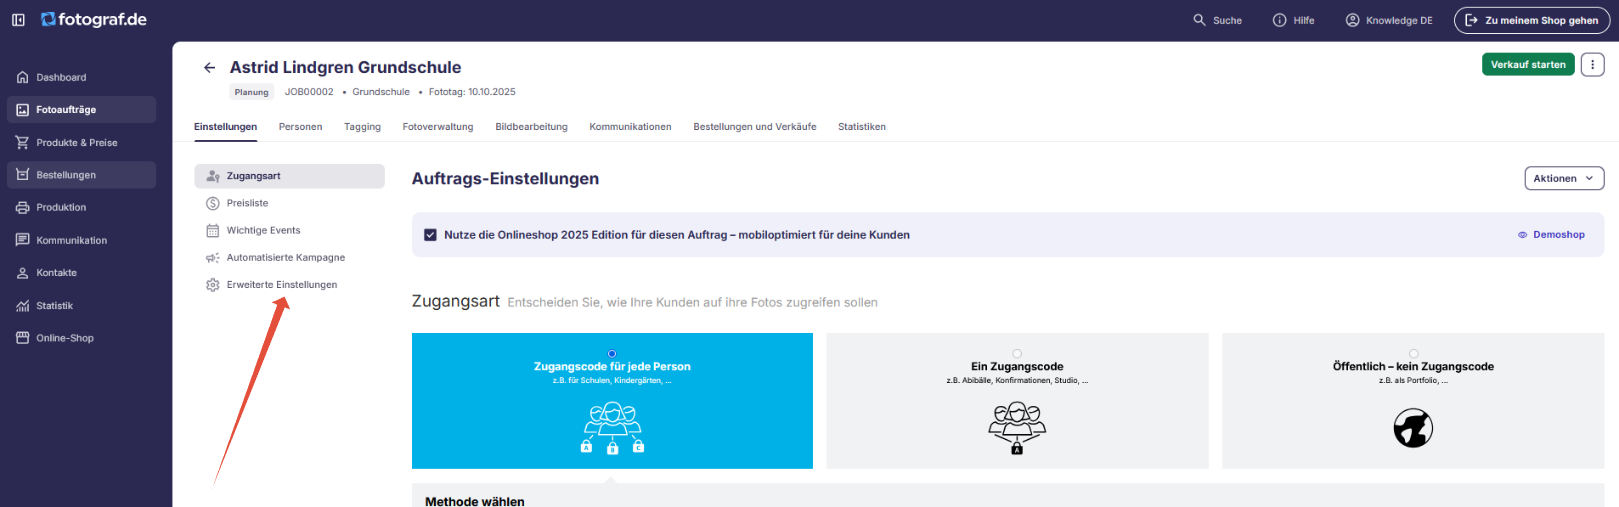
Task: Open Kommunikation in the sidebar
Action: pos(81,240)
